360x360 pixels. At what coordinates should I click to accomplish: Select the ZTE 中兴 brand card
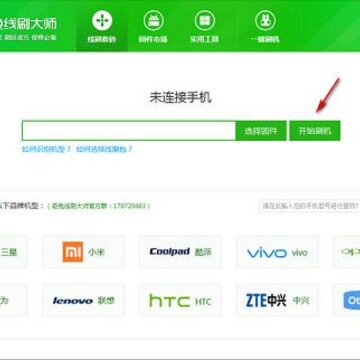point(277,300)
